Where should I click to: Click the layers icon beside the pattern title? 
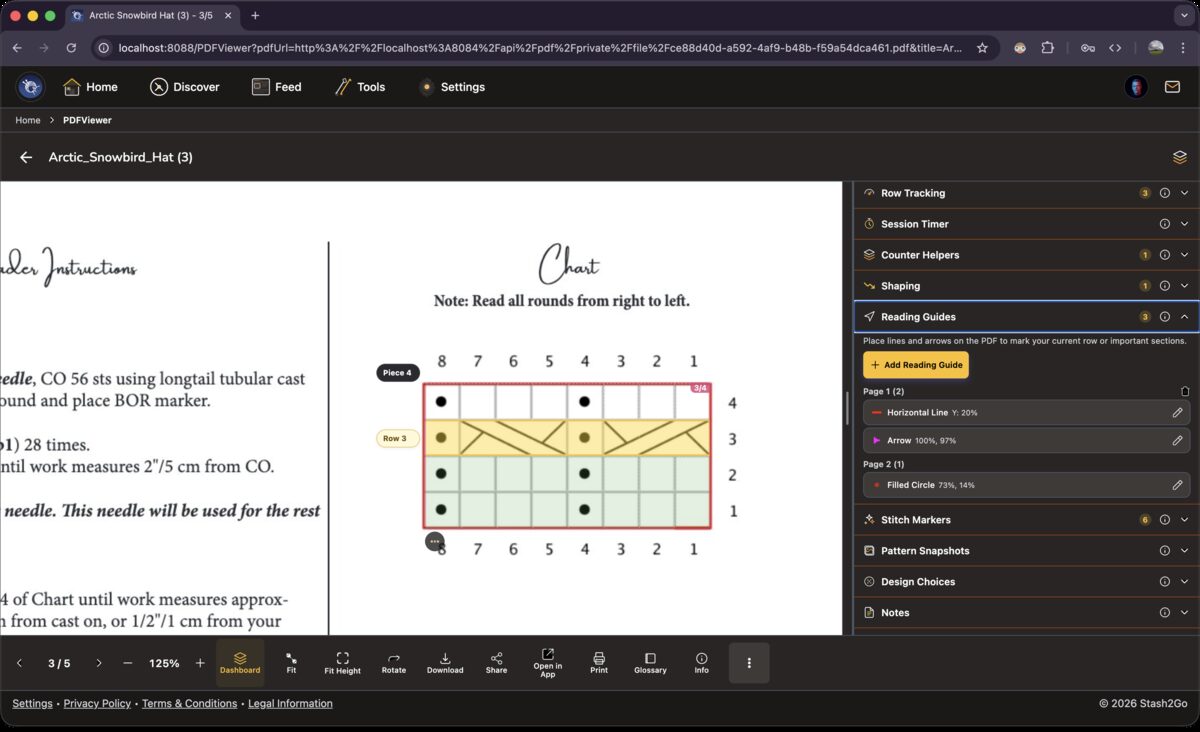(x=1179, y=157)
